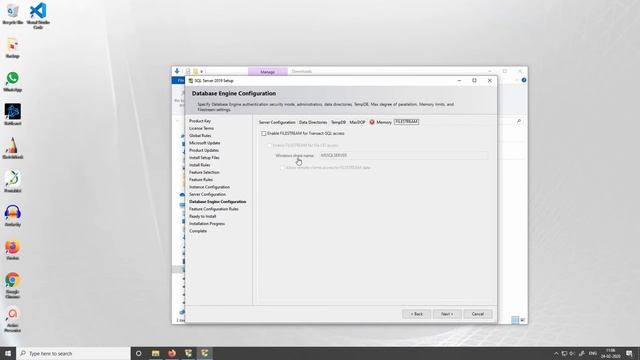Viewport: 640px width, 360px height.
Task: Click File Explorer search magnifier icon
Action: pyautogui.click(x=519, y=121)
